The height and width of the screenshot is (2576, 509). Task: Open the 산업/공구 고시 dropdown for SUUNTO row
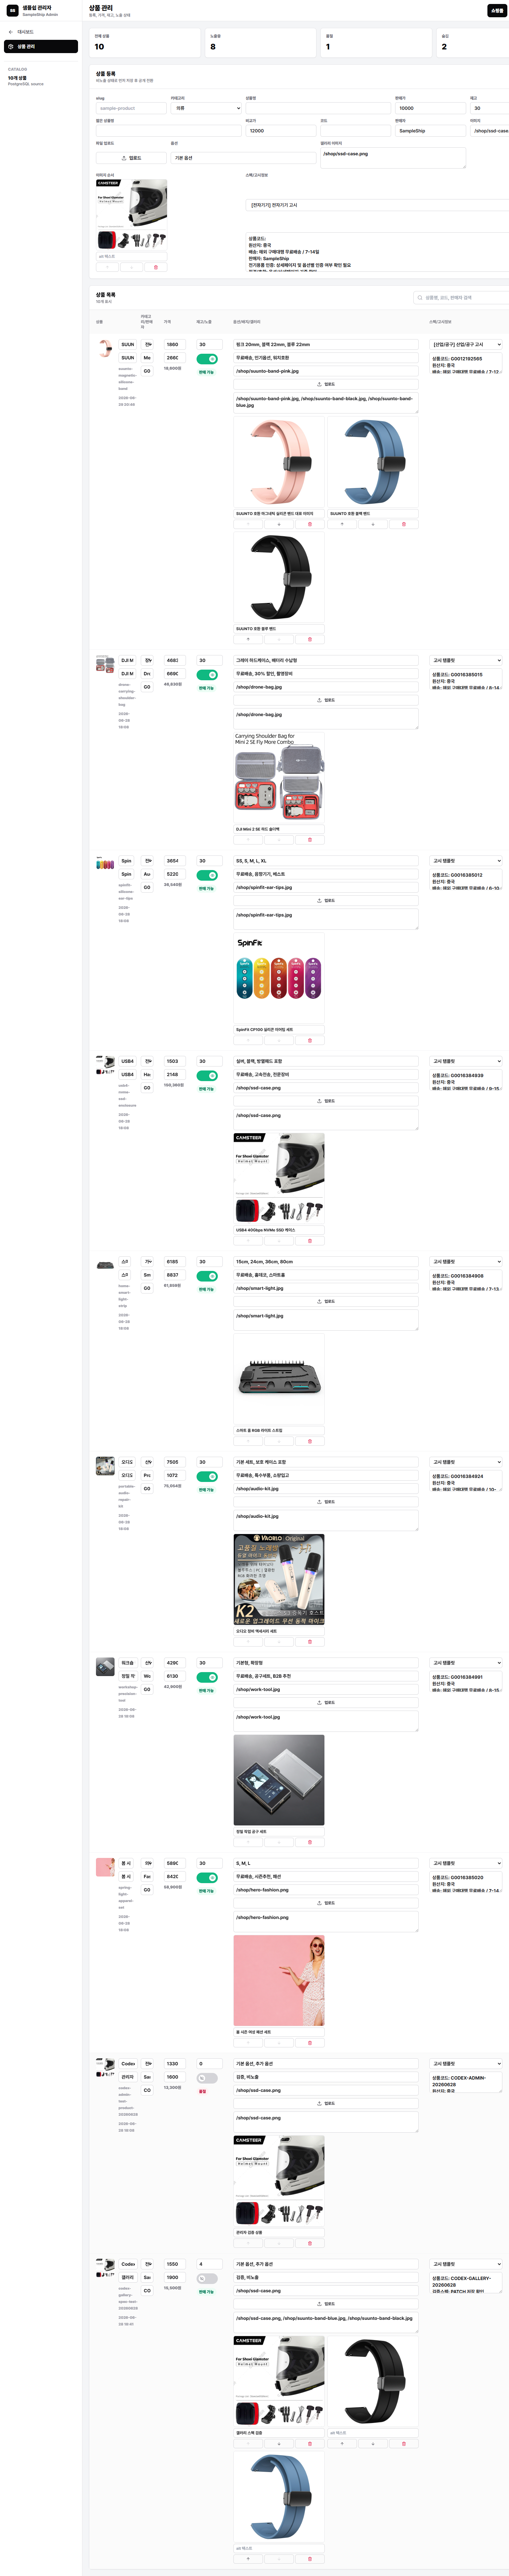466,344
